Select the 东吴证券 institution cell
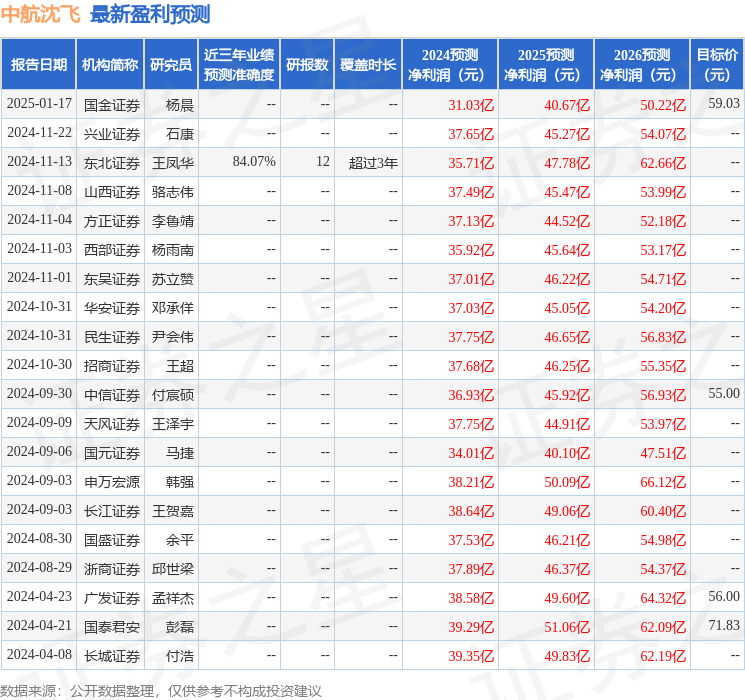Viewport: 745px width, 700px height. click(110, 278)
